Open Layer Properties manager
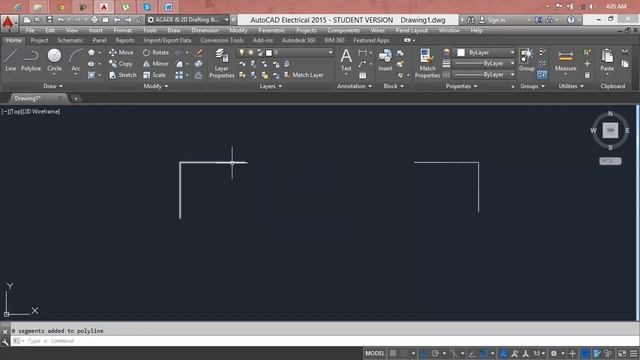 [222, 63]
